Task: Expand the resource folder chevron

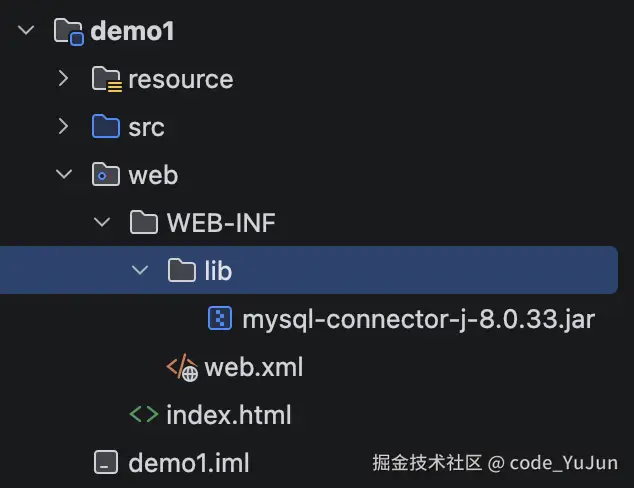Action: tap(63, 78)
